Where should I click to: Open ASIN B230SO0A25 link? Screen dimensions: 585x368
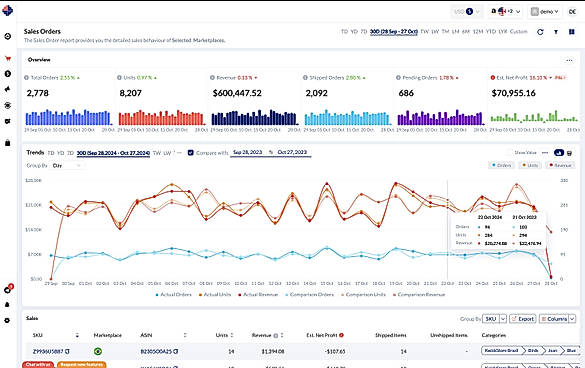coord(156,351)
